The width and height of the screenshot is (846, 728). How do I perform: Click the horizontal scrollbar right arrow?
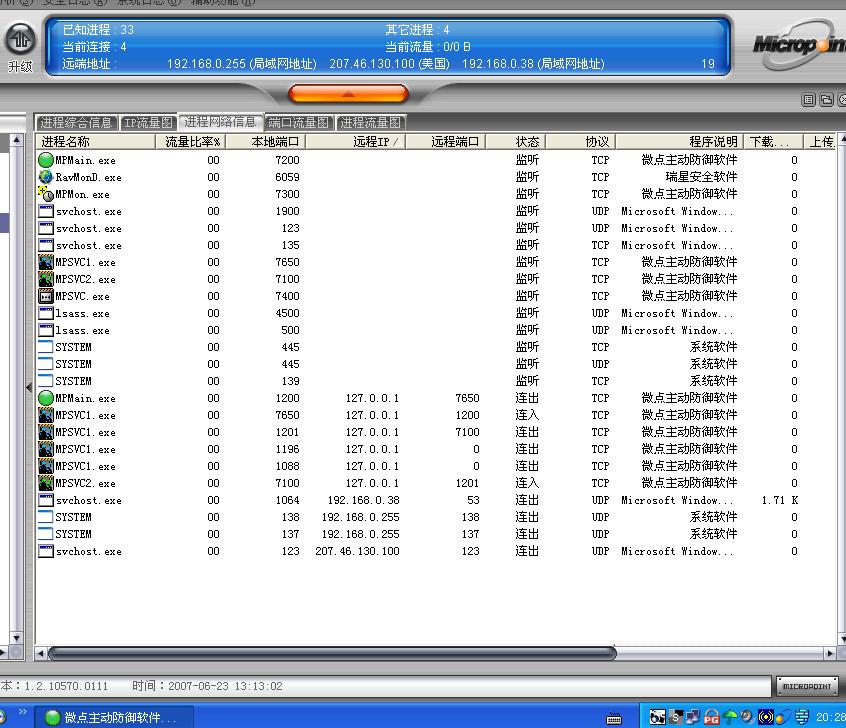click(830, 654)
